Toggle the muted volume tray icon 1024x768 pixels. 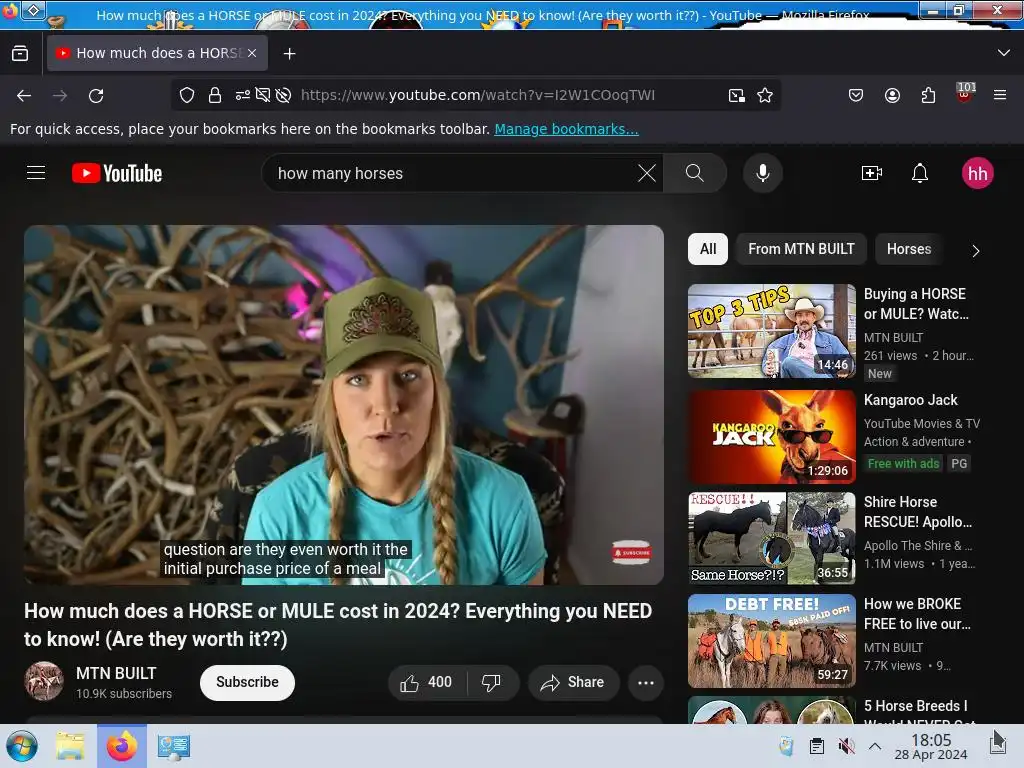point(846,746)
